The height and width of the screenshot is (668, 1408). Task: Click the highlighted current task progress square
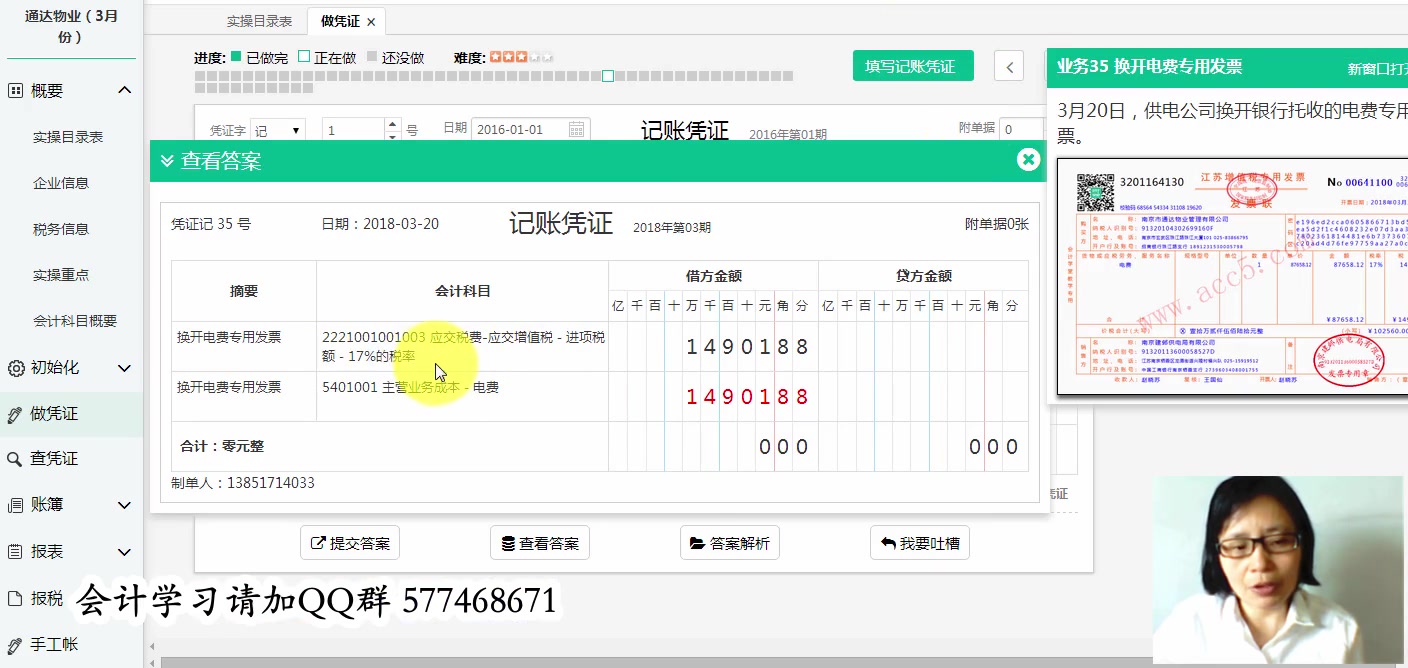coord(607,75)
